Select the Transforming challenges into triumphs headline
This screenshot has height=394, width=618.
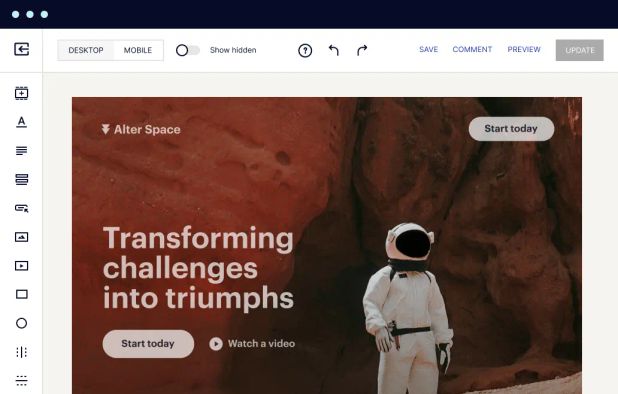click(x=198, y=268)
